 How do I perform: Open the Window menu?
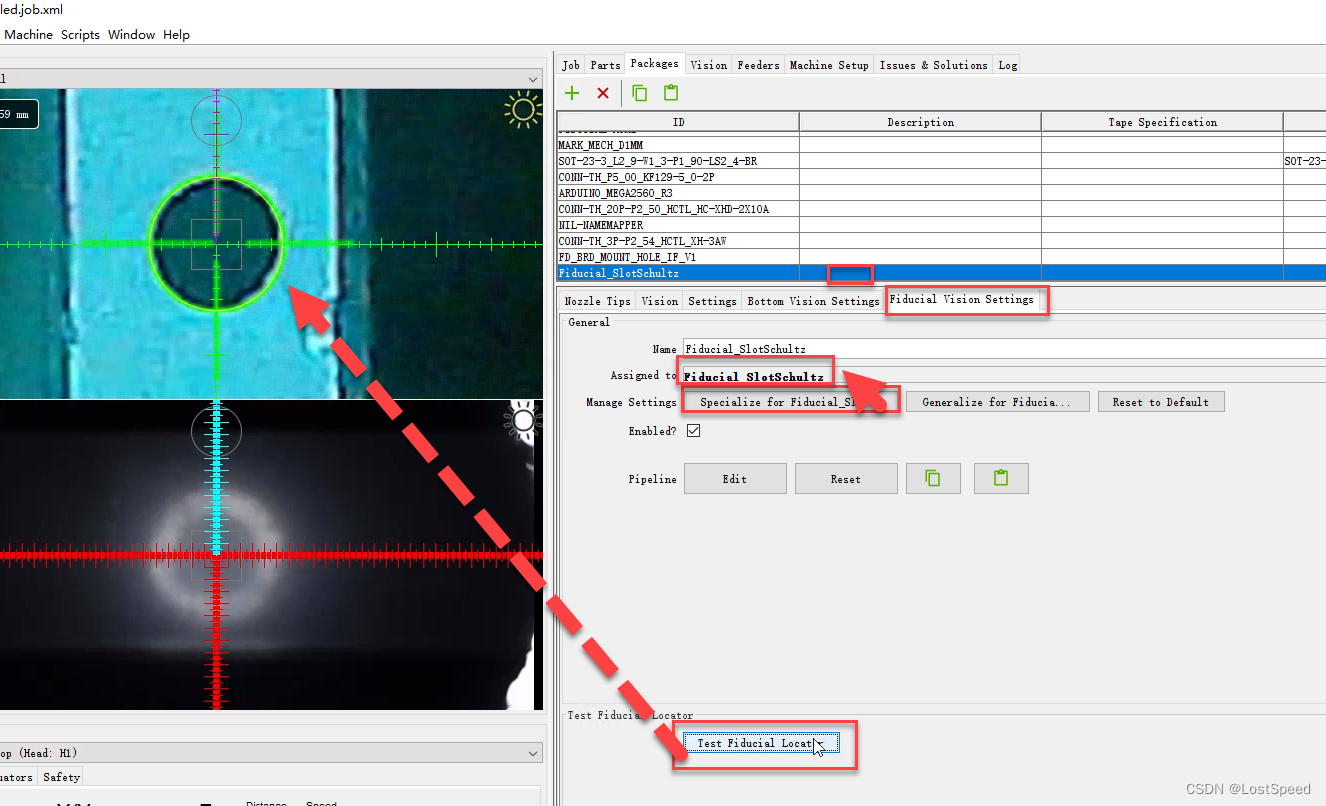[131, 34]
